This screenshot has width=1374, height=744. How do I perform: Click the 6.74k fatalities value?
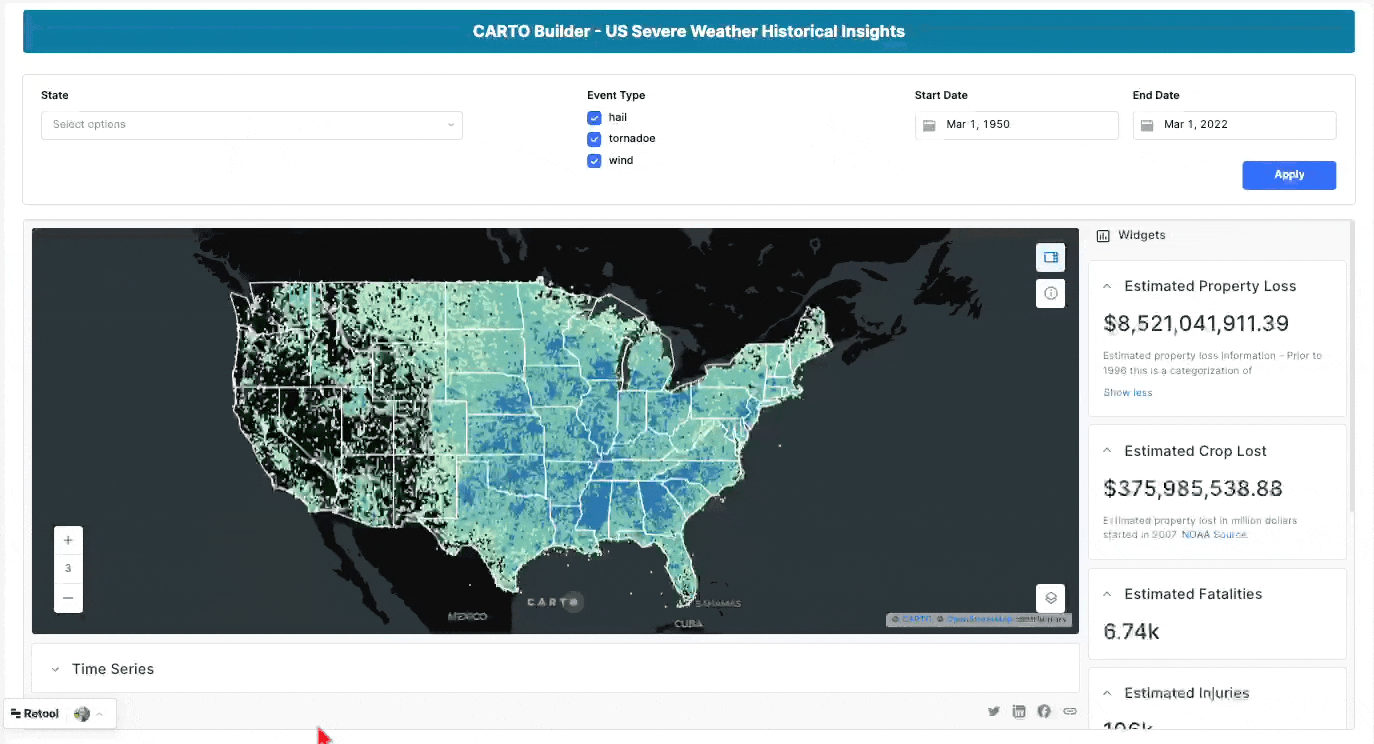coord(1132,631)
